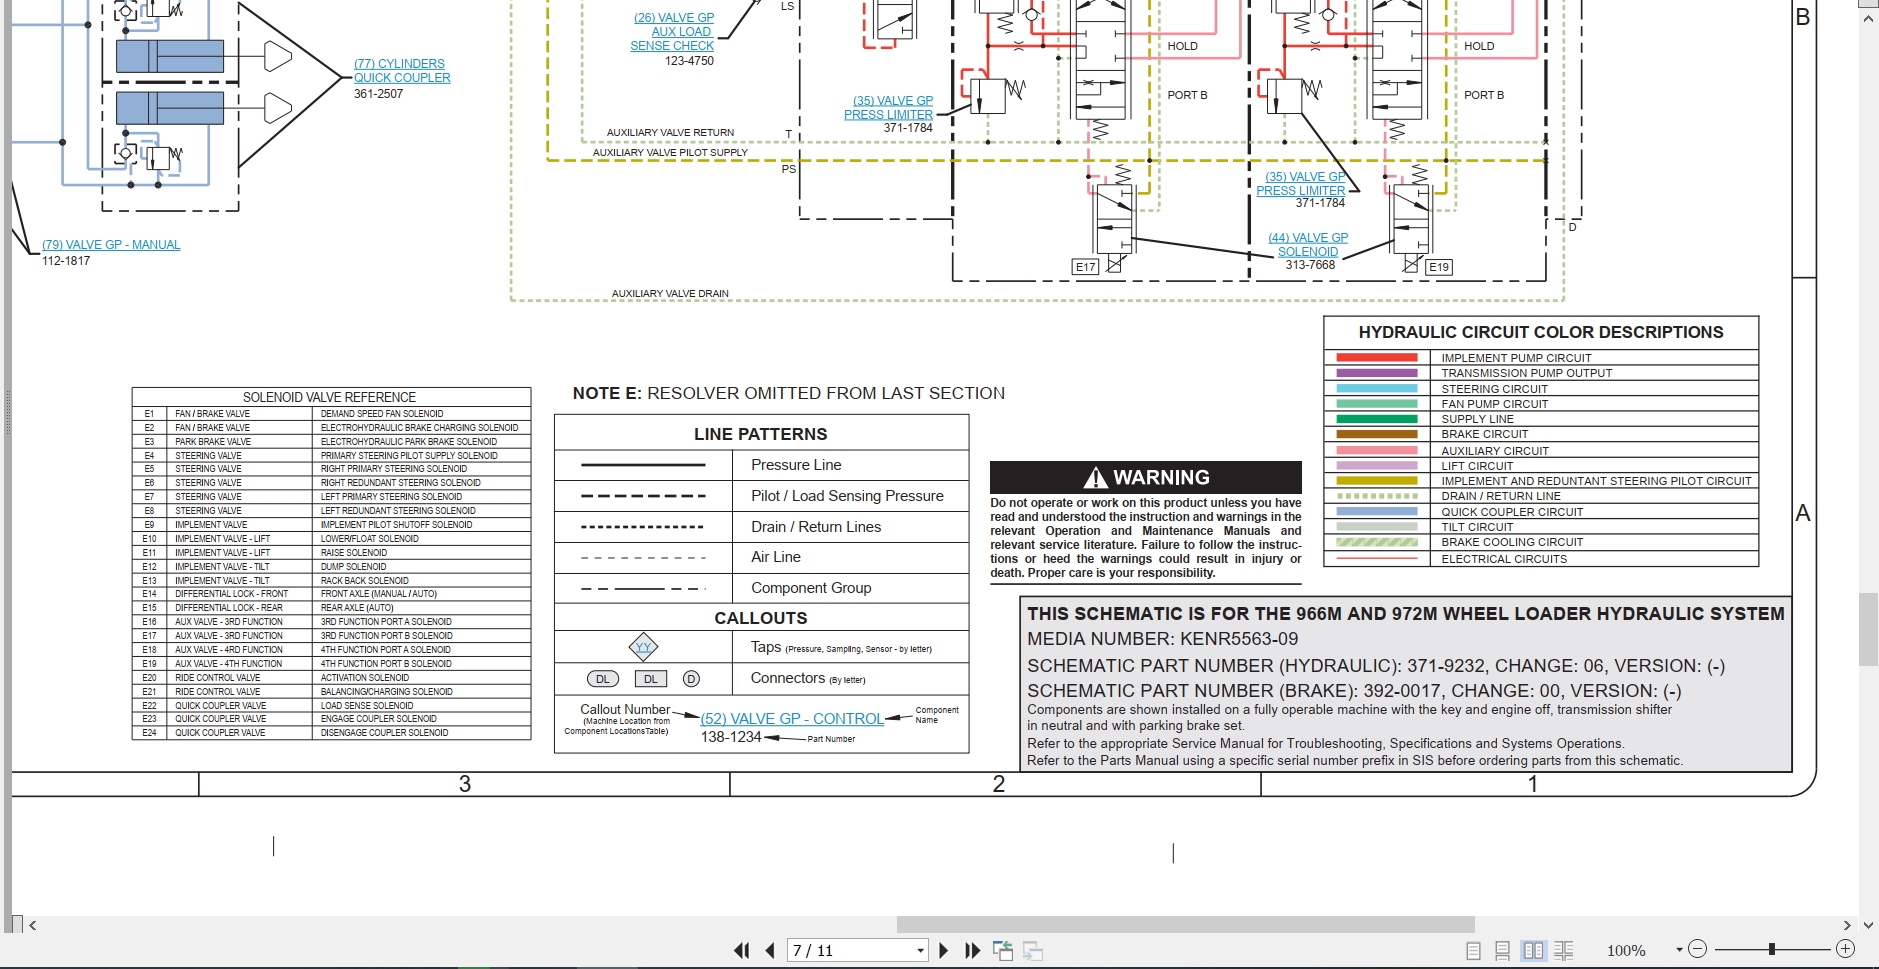Click 'AUXILIARY VALVE DRAIN' label
This screenshot has width=1879, height=969.
click(x=670, y=294)
